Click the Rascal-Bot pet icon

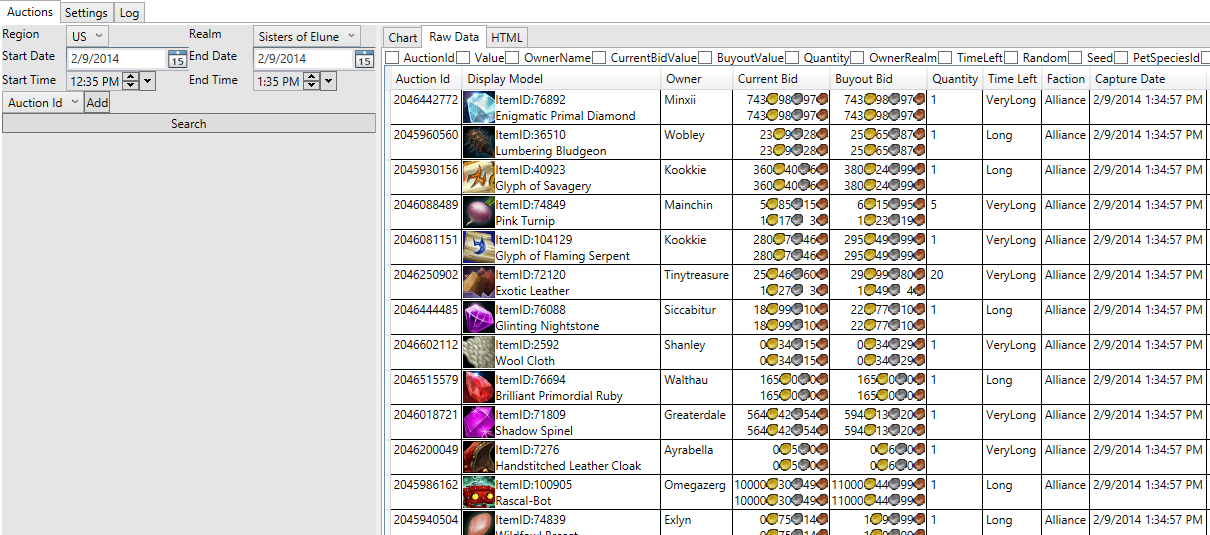[478, 493]
